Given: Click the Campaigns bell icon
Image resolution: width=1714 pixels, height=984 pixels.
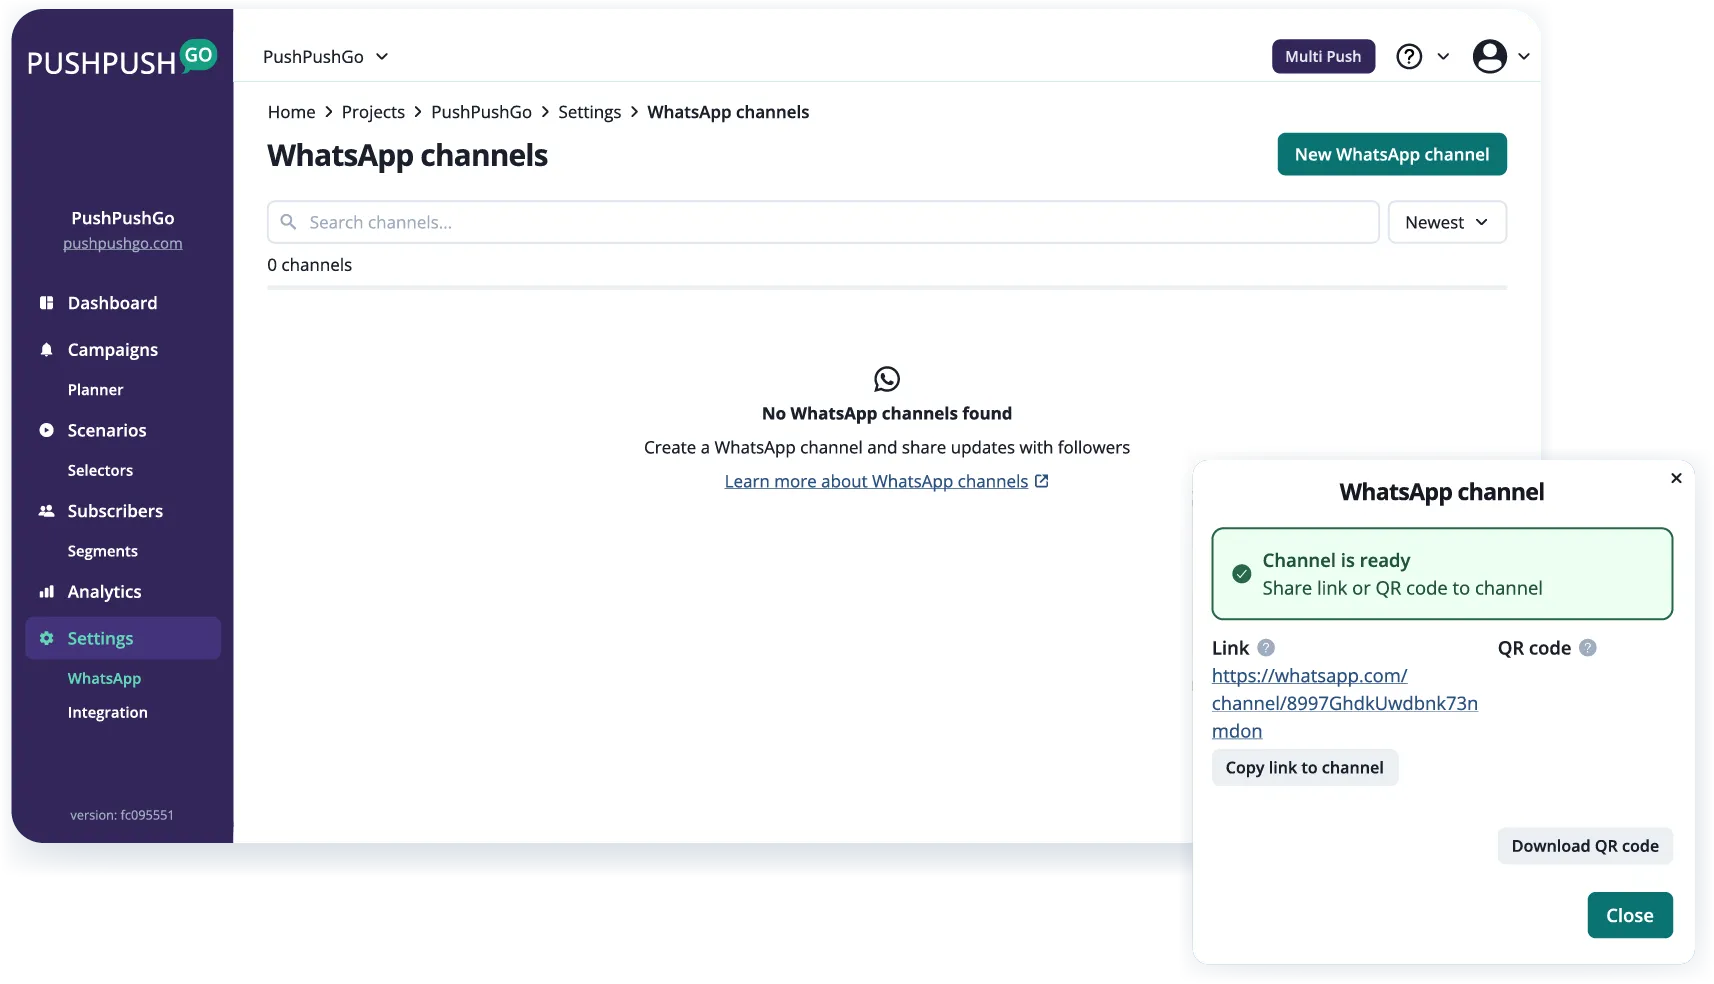Looking at the screenshot, I should (46, 350).
